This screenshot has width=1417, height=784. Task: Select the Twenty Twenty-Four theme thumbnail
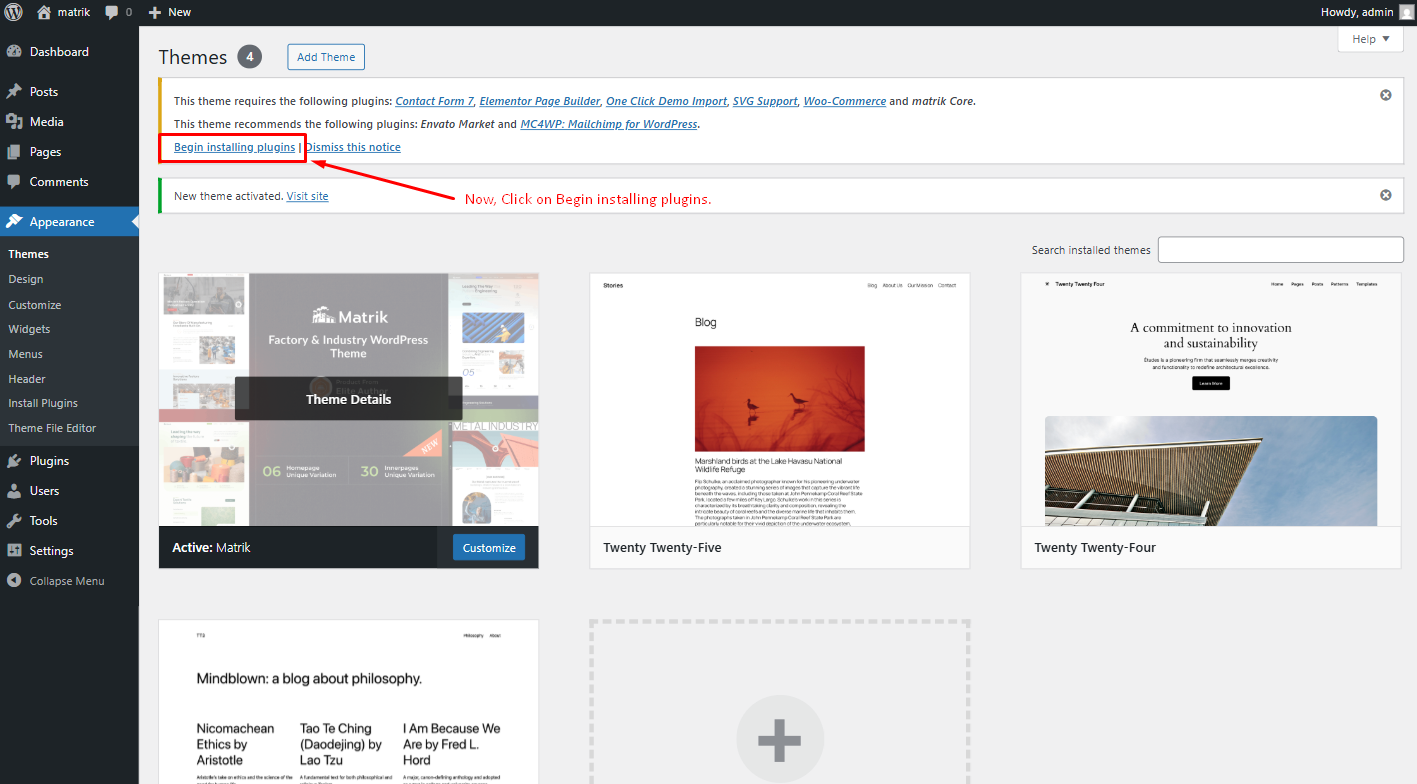tap(1211, 400)
